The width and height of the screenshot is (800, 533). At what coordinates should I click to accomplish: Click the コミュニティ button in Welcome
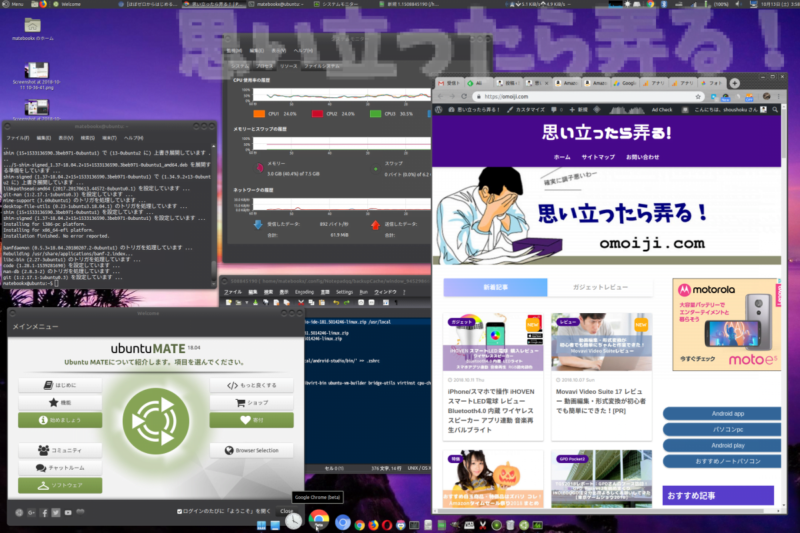click(60, 450)
